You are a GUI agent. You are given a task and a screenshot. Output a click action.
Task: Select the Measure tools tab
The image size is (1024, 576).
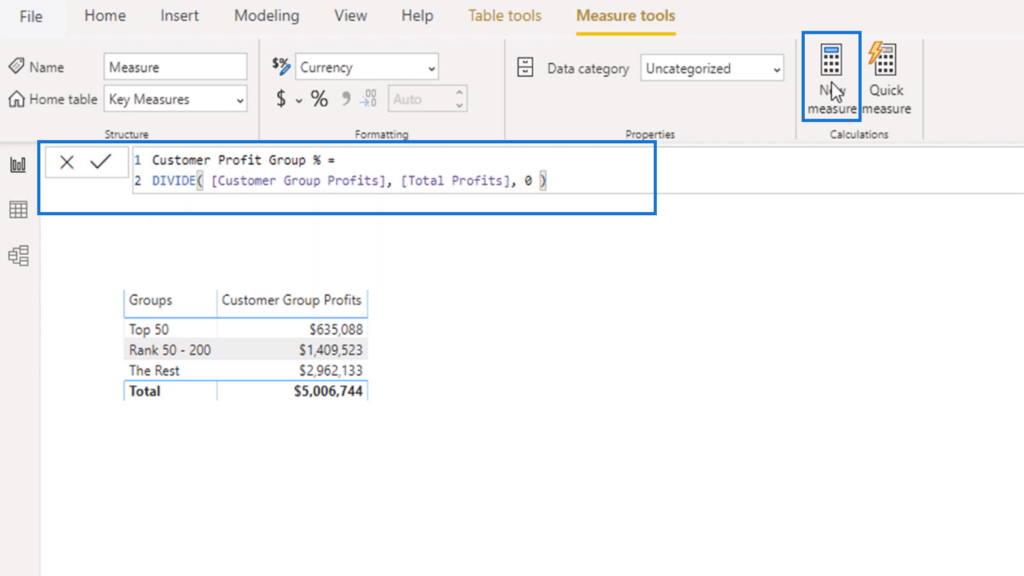click(626, 16)
